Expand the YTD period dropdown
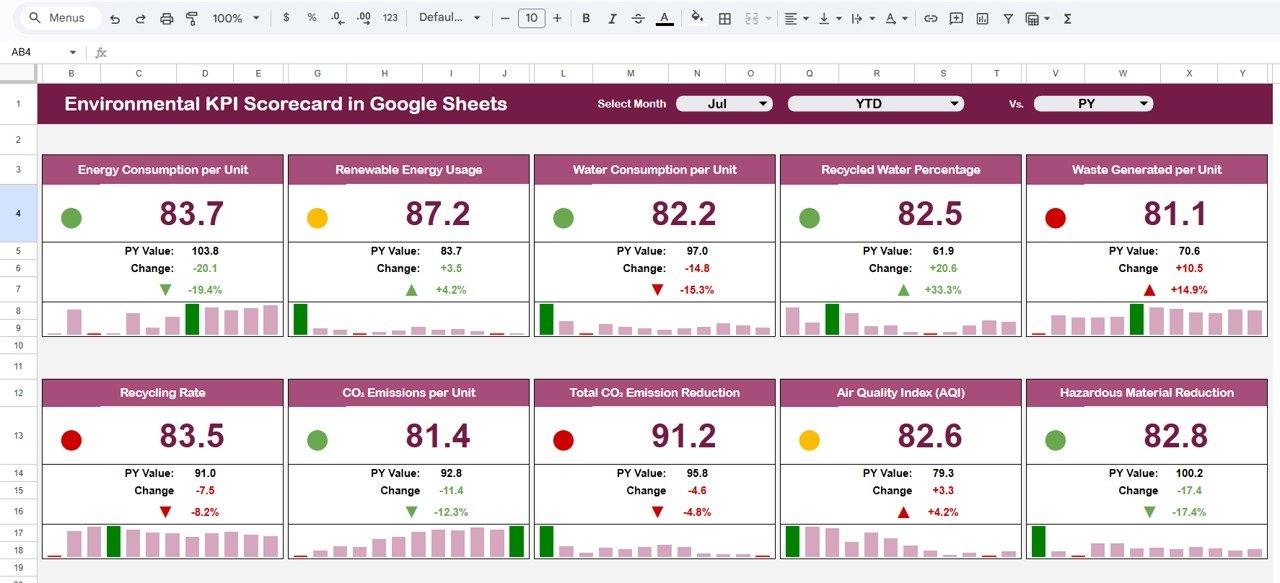This screenshot has height=583, width=1280. (x=875, y=103)
